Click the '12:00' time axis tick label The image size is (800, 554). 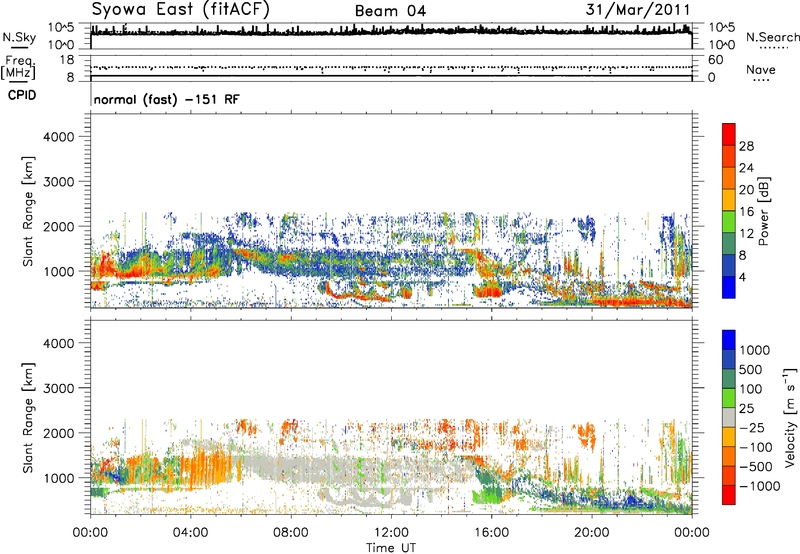391,533
